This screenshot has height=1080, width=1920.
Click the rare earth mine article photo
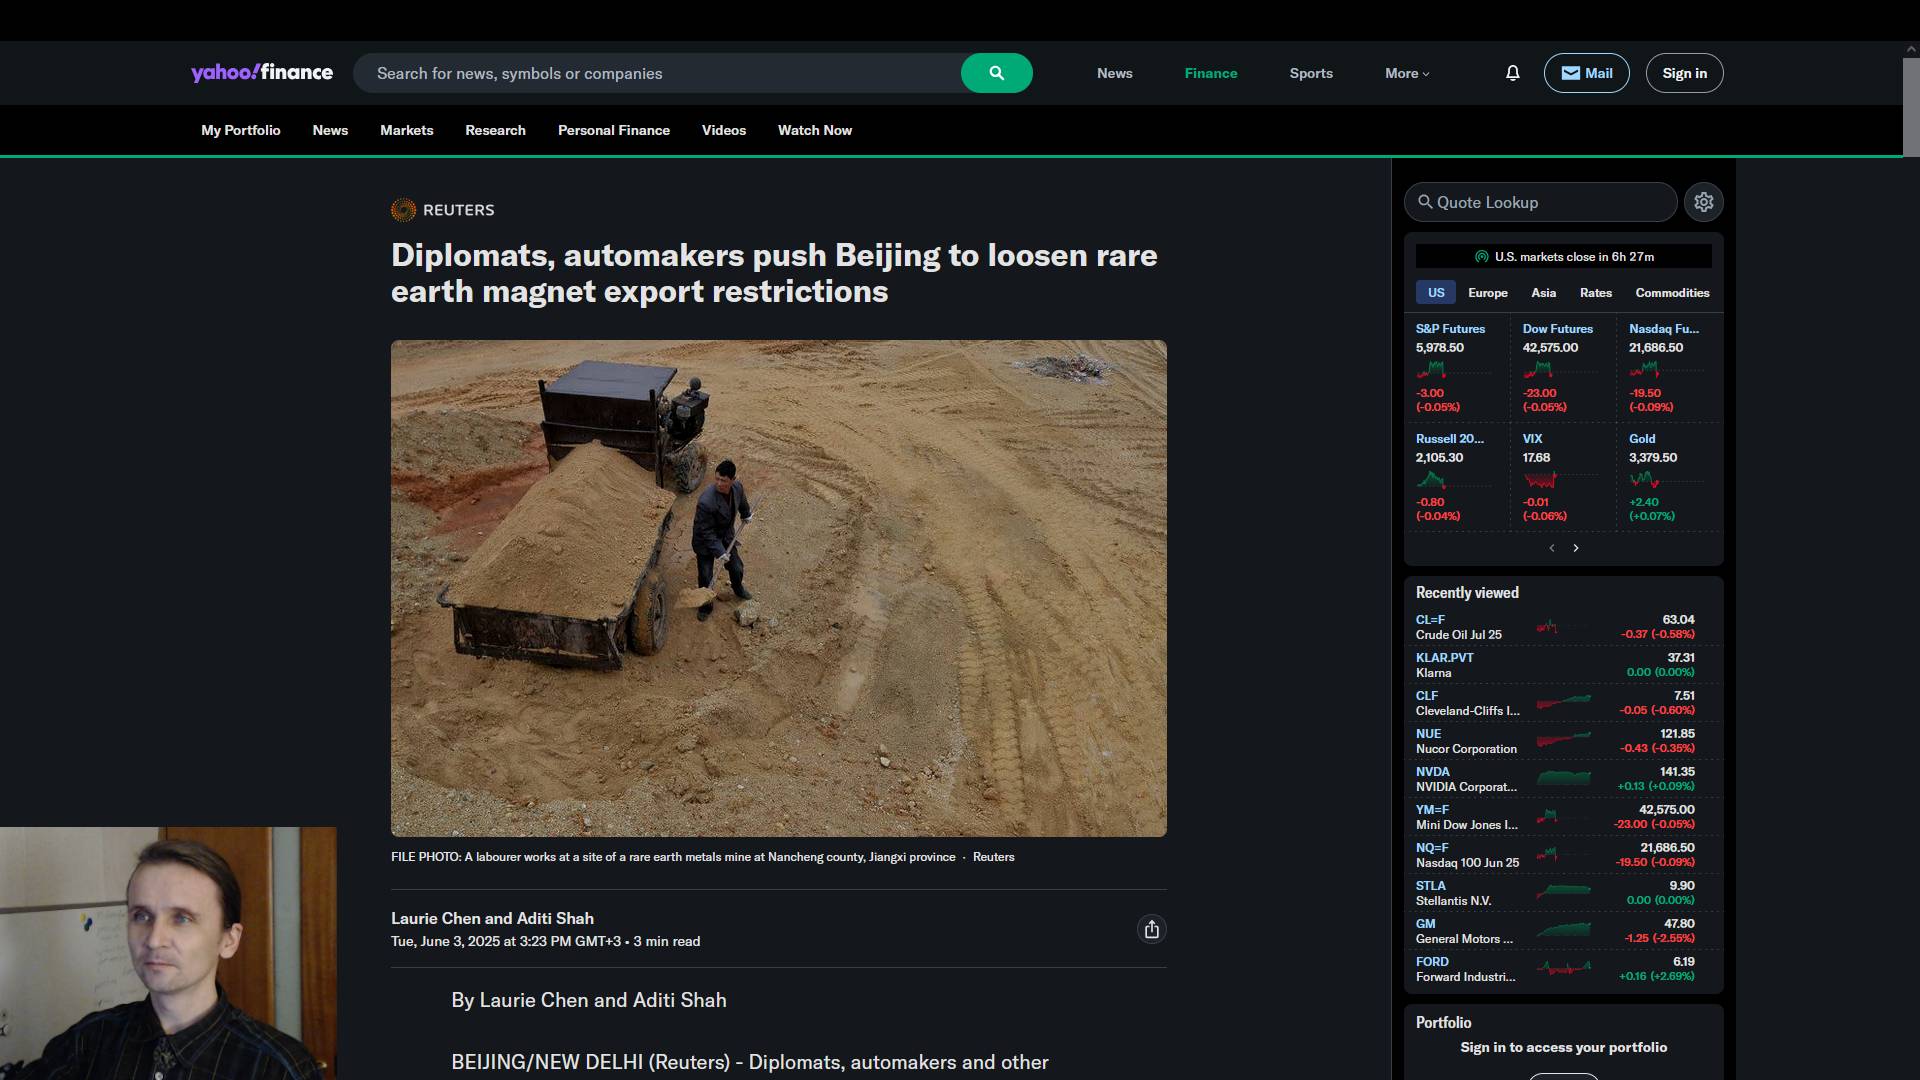[778, 588]
